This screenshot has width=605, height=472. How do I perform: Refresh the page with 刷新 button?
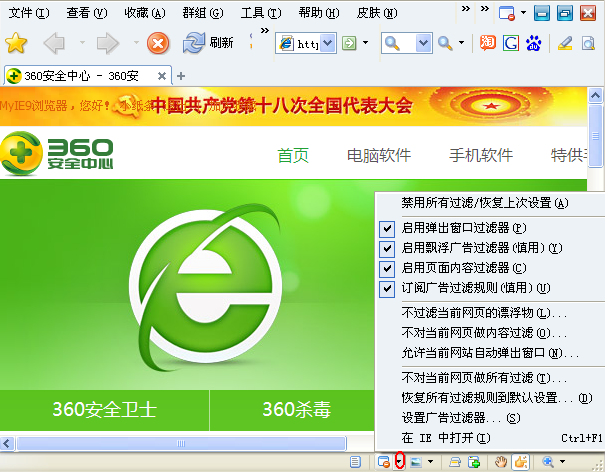(208, 42)
